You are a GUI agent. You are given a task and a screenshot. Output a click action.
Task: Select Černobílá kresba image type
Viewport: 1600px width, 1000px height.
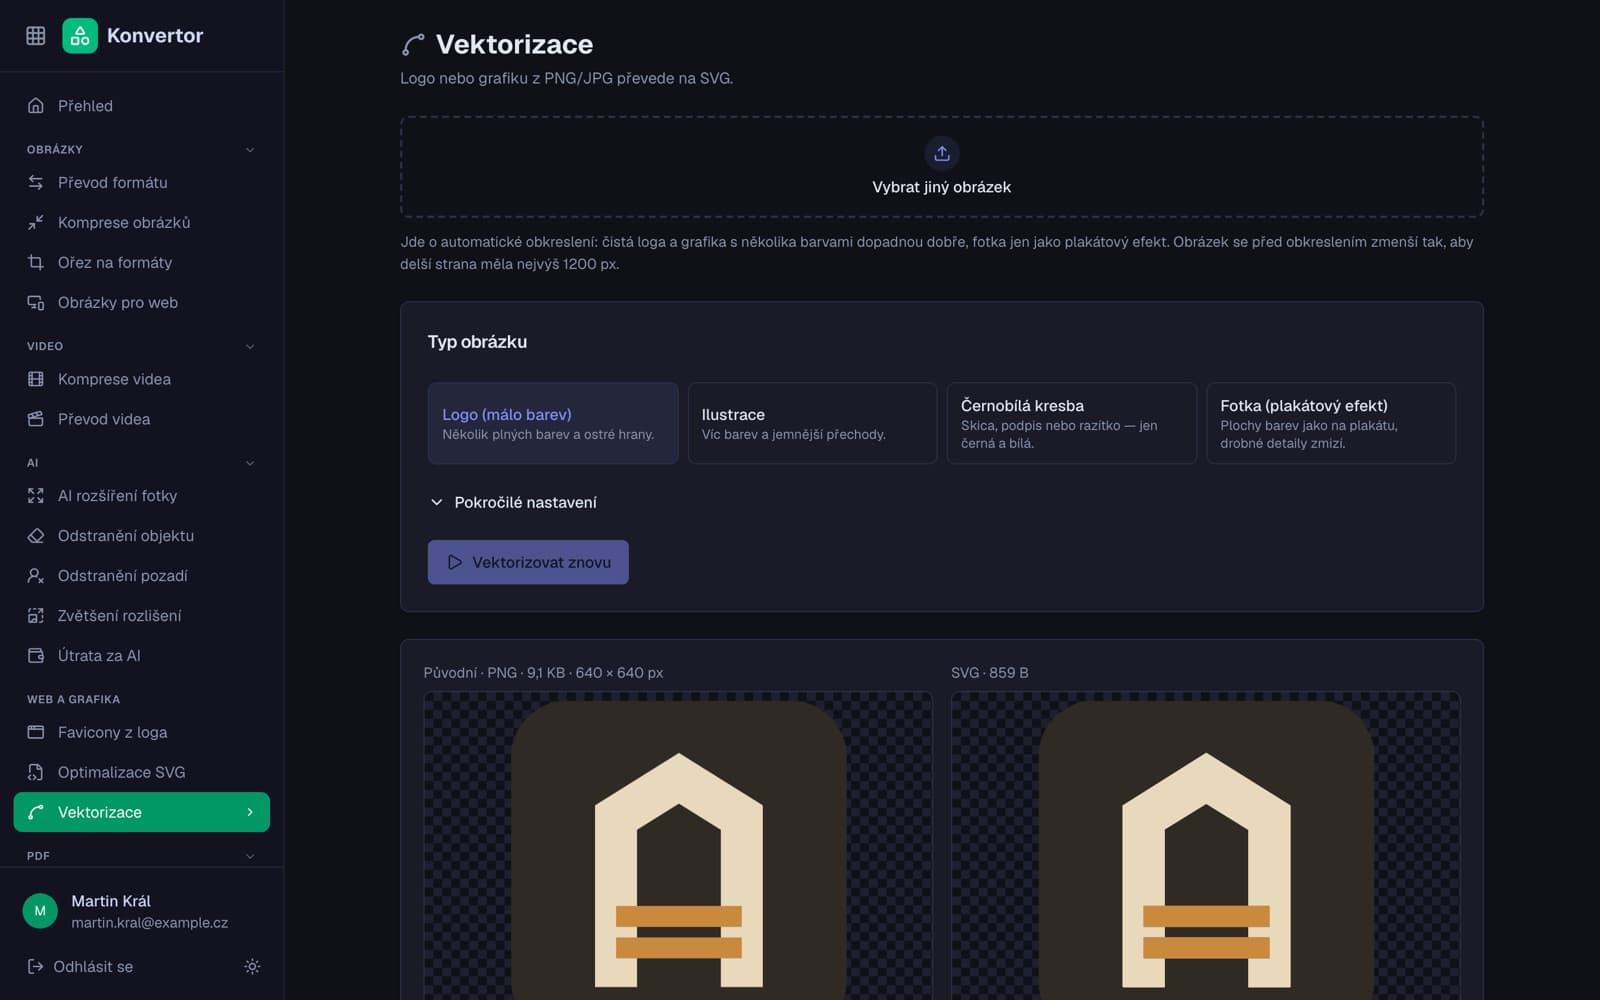click(x=1072, y=423)
